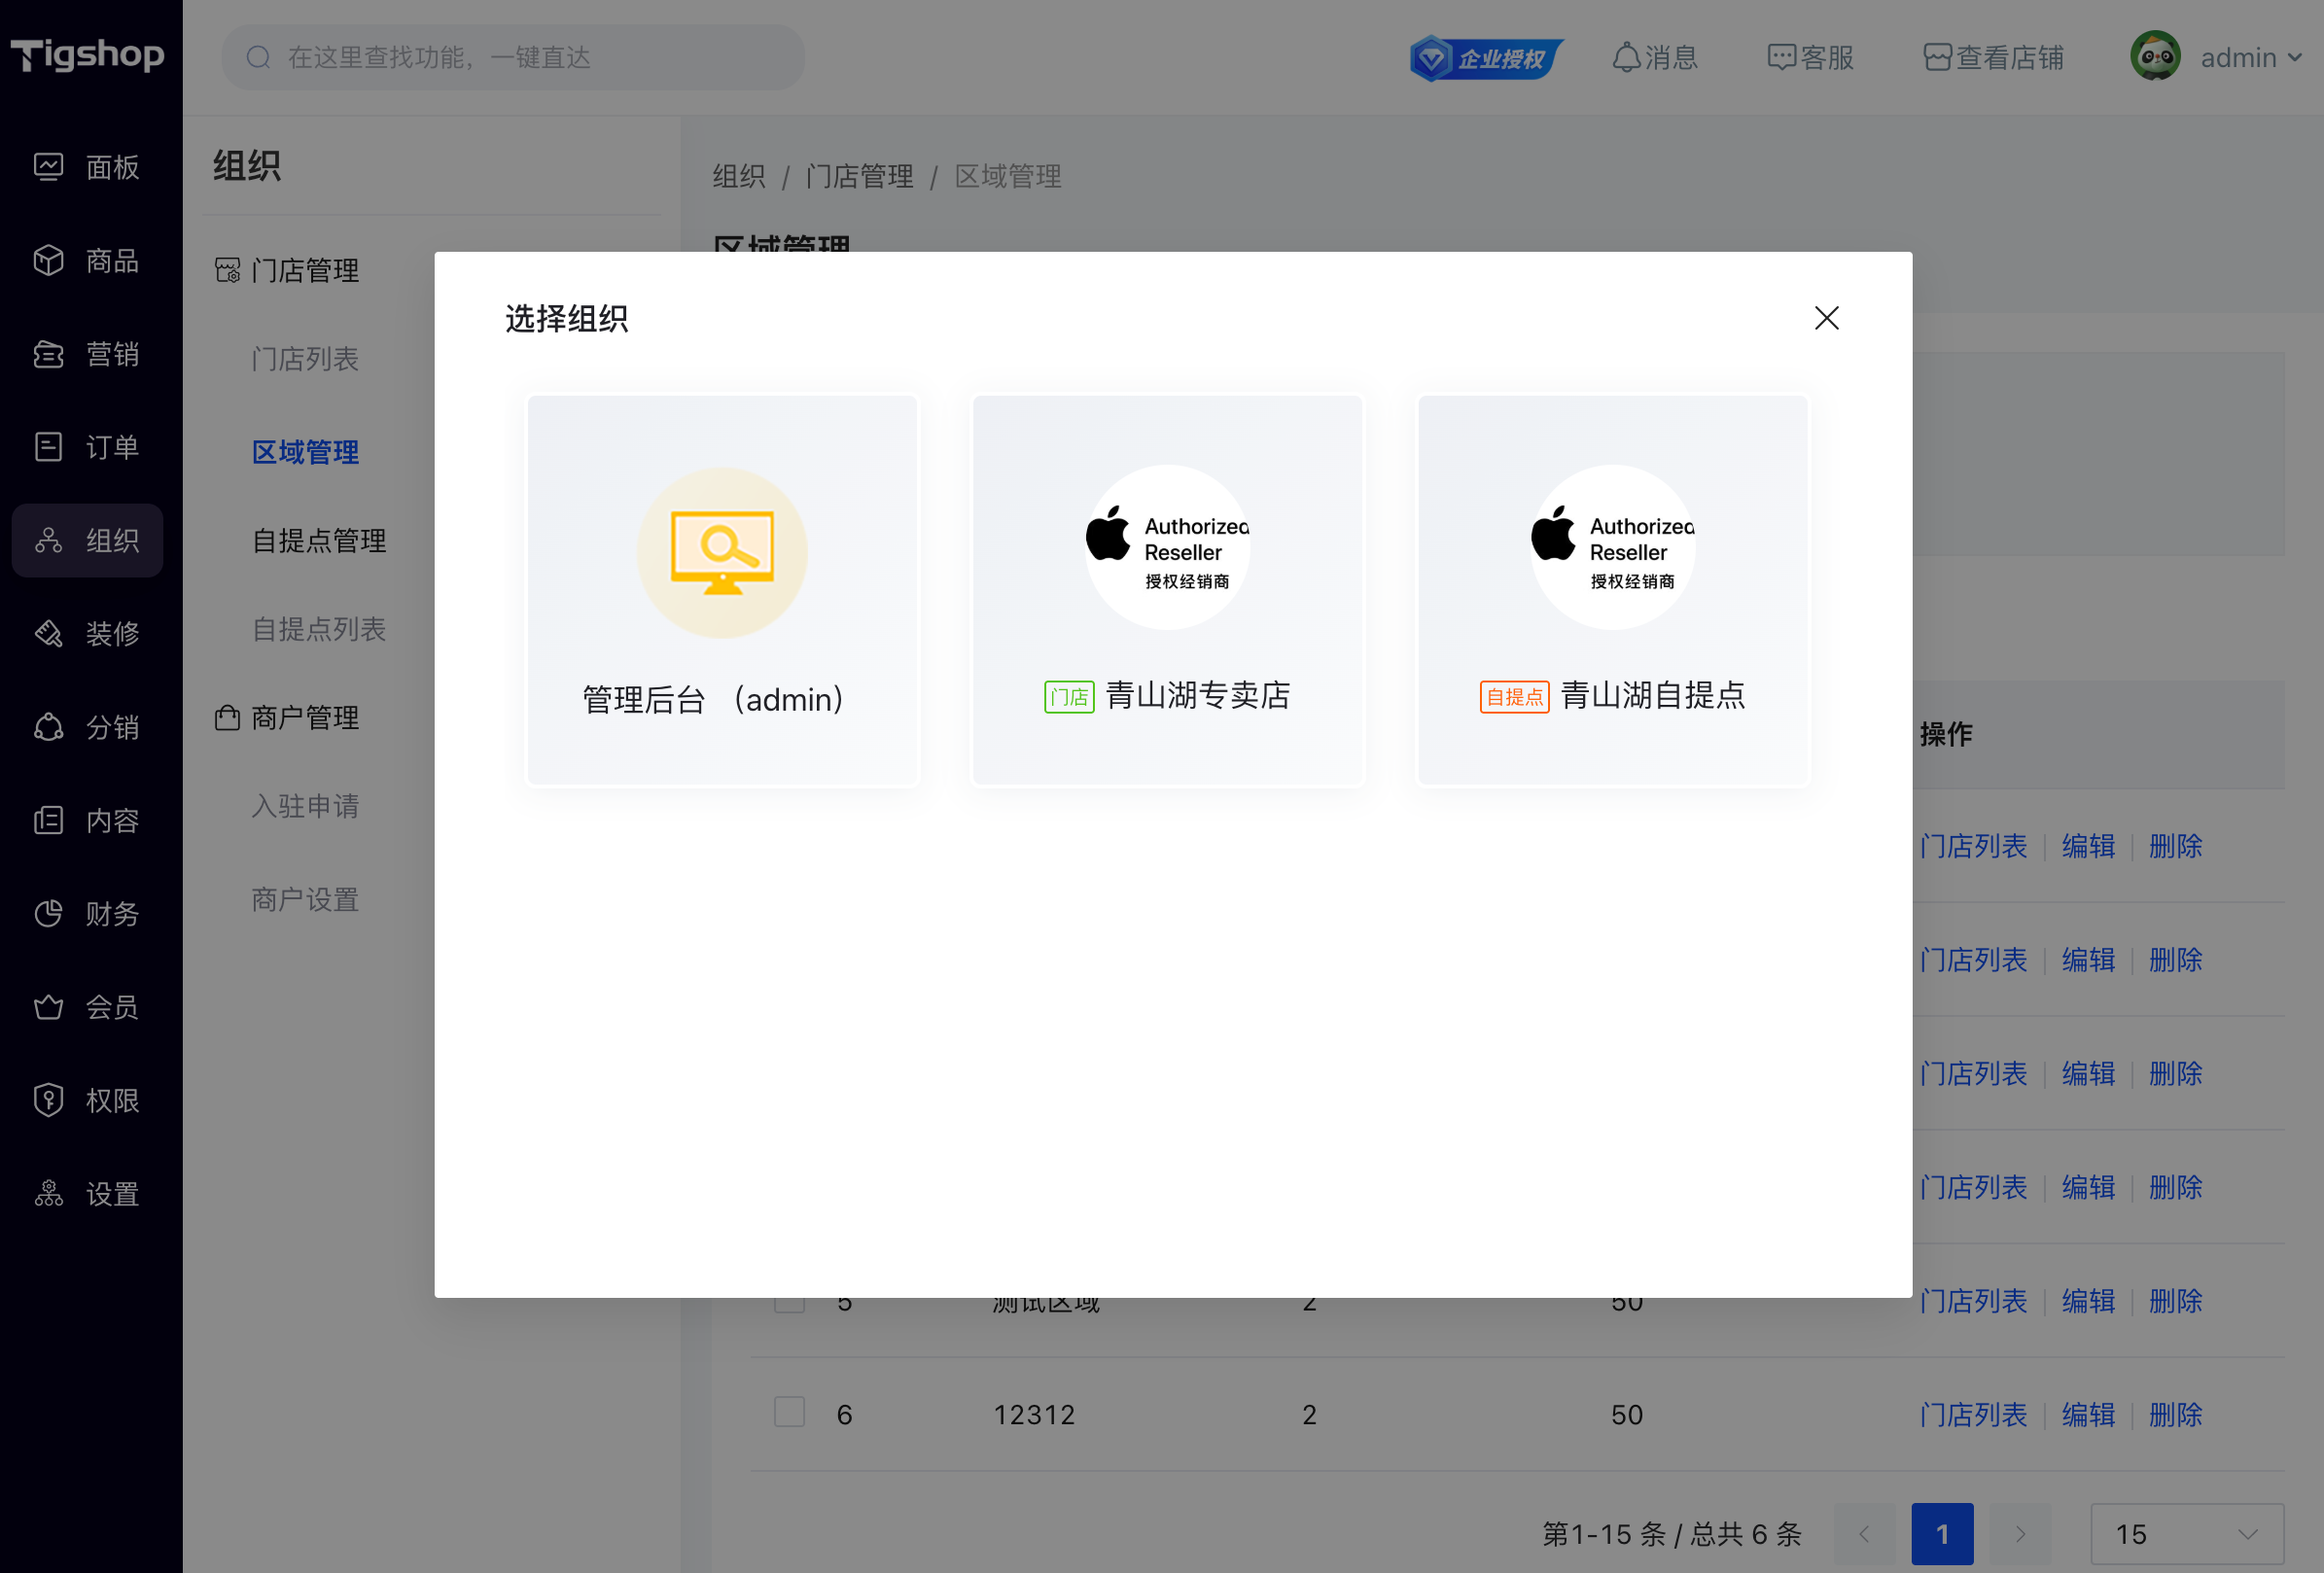Viewport: 2324px width, 1573px height.
Task: Open the 财务 finance sidebar icon
Action: (48, 913)
